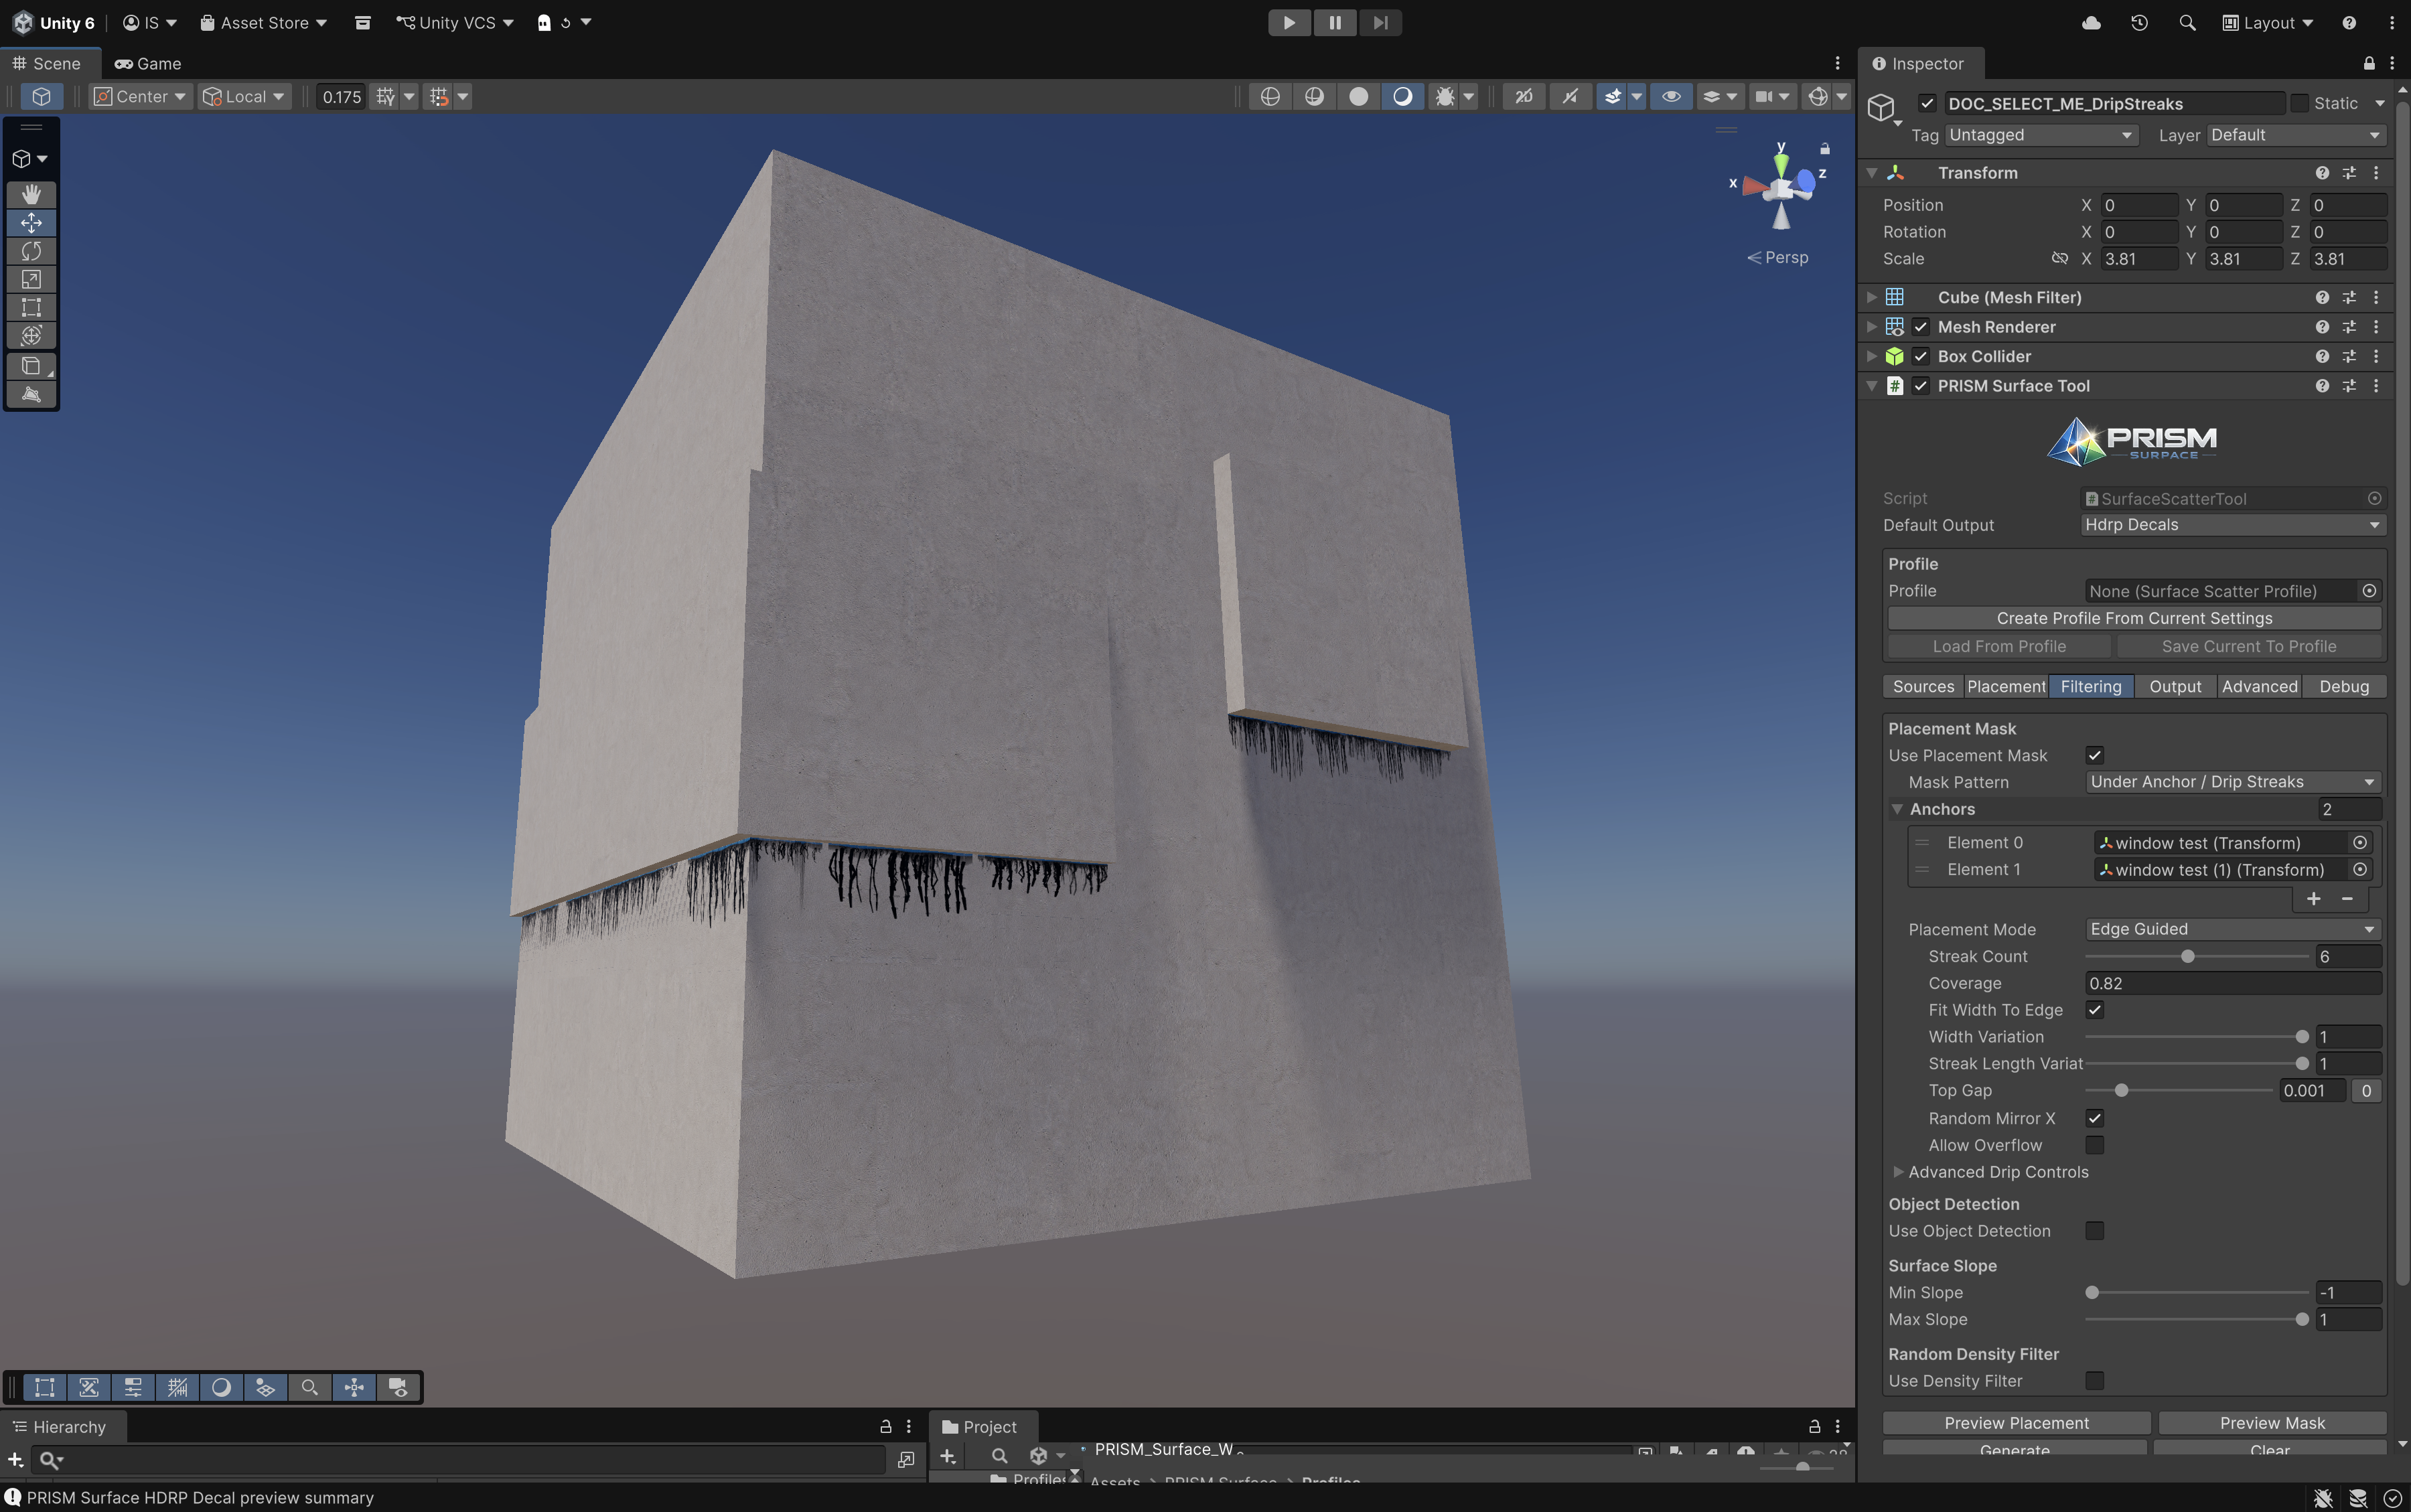
Task: Click the Play button
Action: tap(1289, 22)
